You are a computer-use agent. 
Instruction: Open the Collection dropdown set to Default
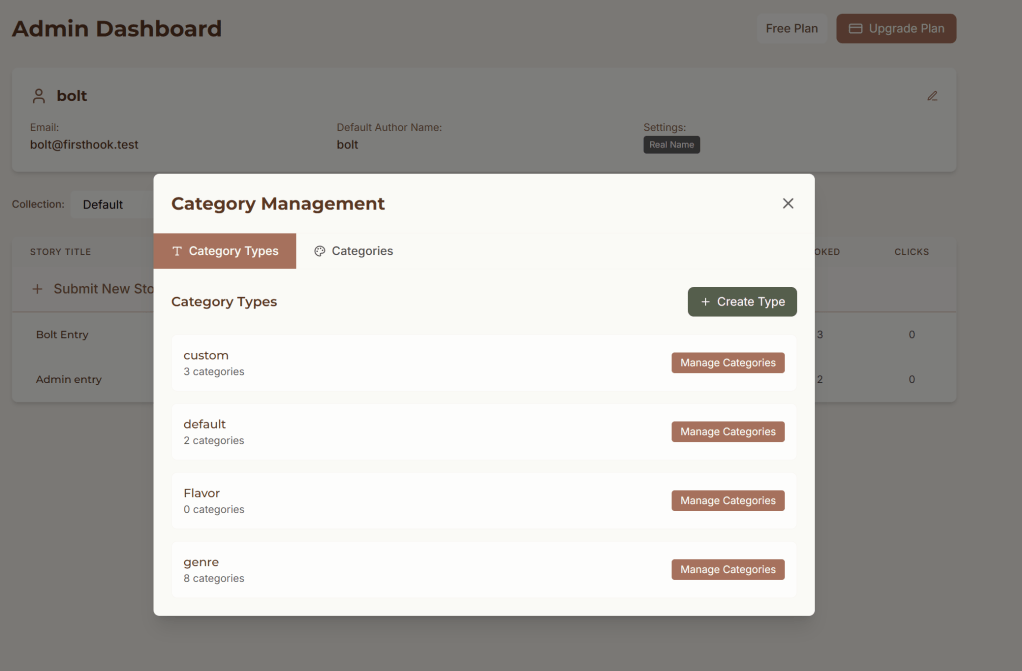pyautogui.click(x=110, y=205)
